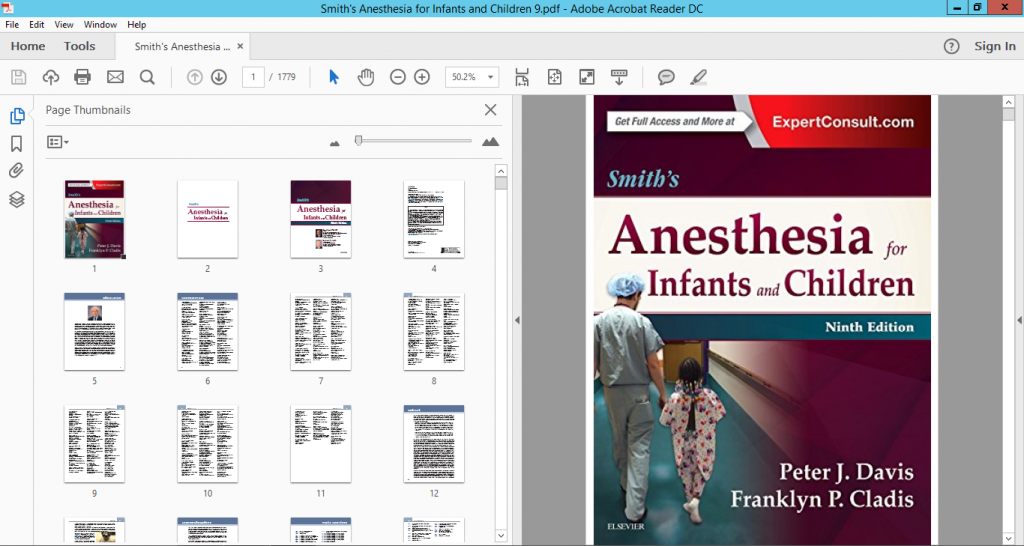Open the Help menu

tap(136, 24)
